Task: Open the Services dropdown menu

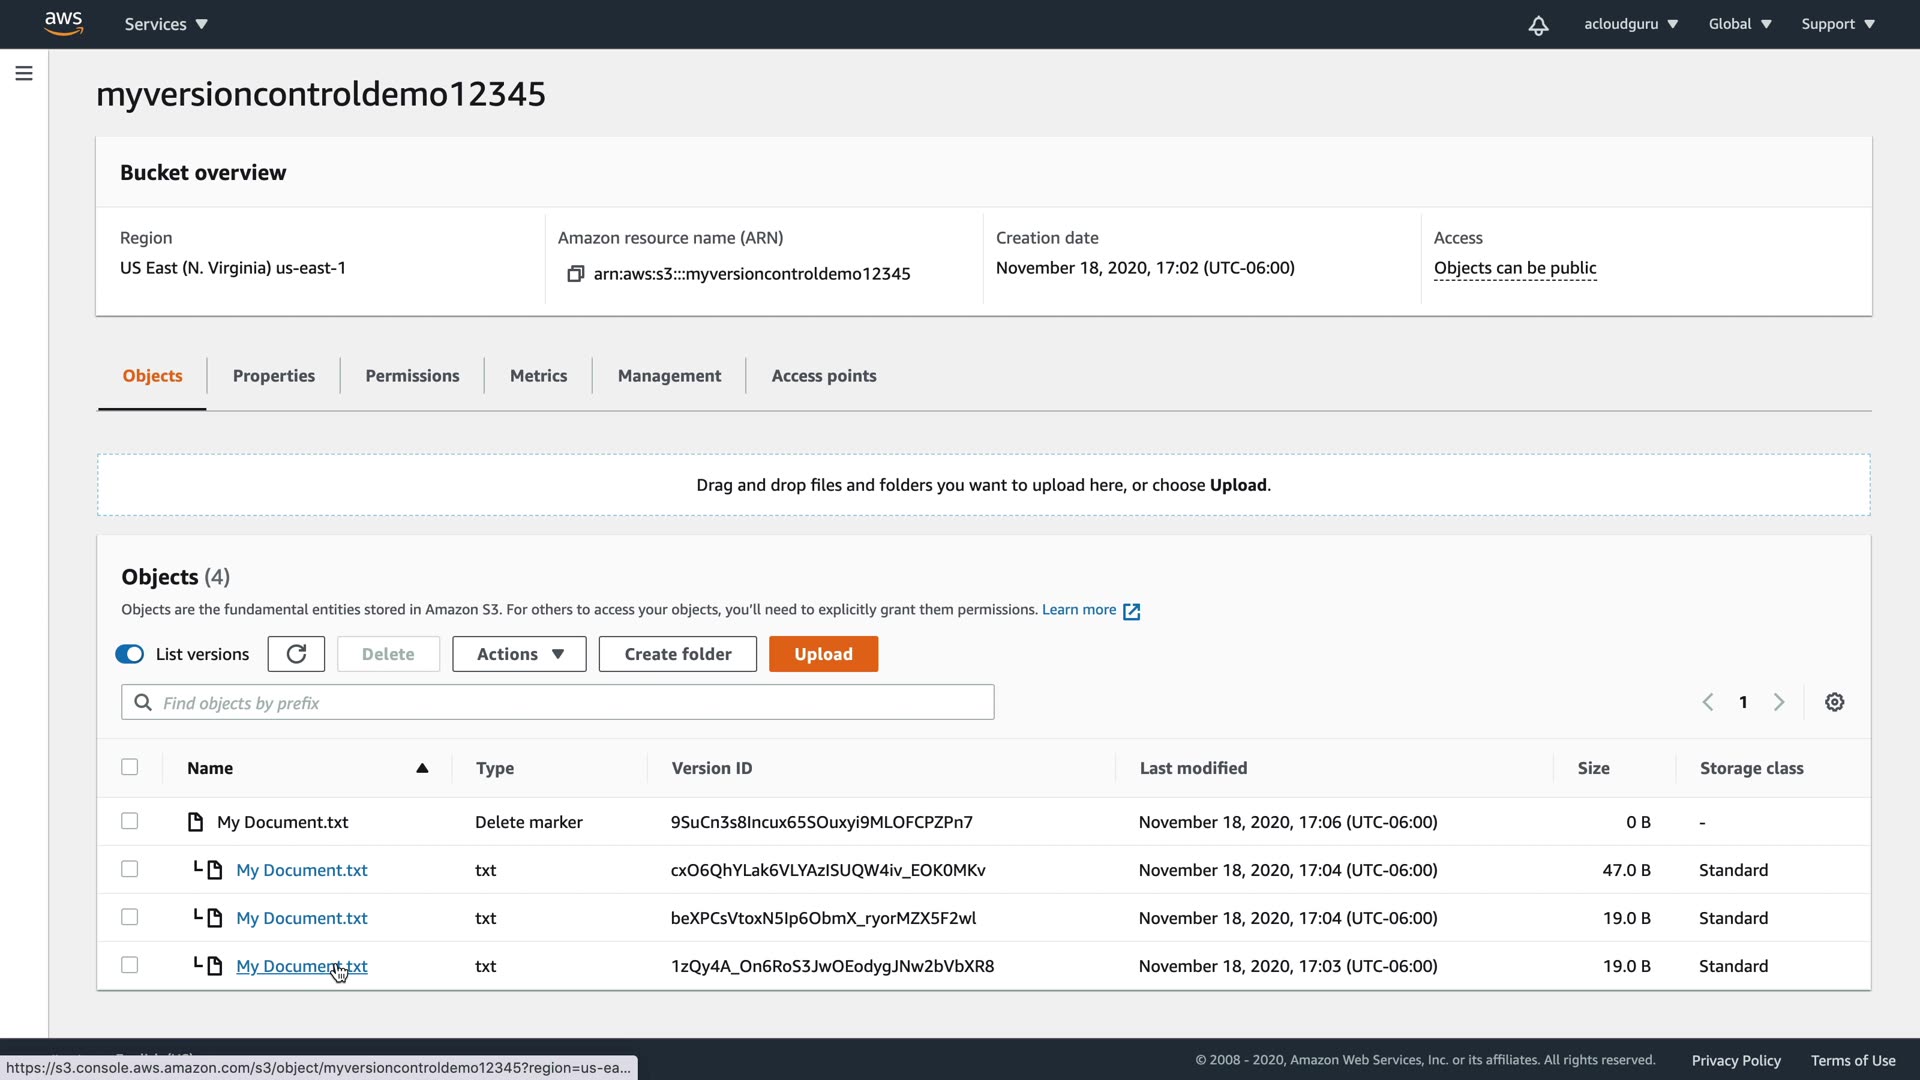Action: (x=166, y=24)
